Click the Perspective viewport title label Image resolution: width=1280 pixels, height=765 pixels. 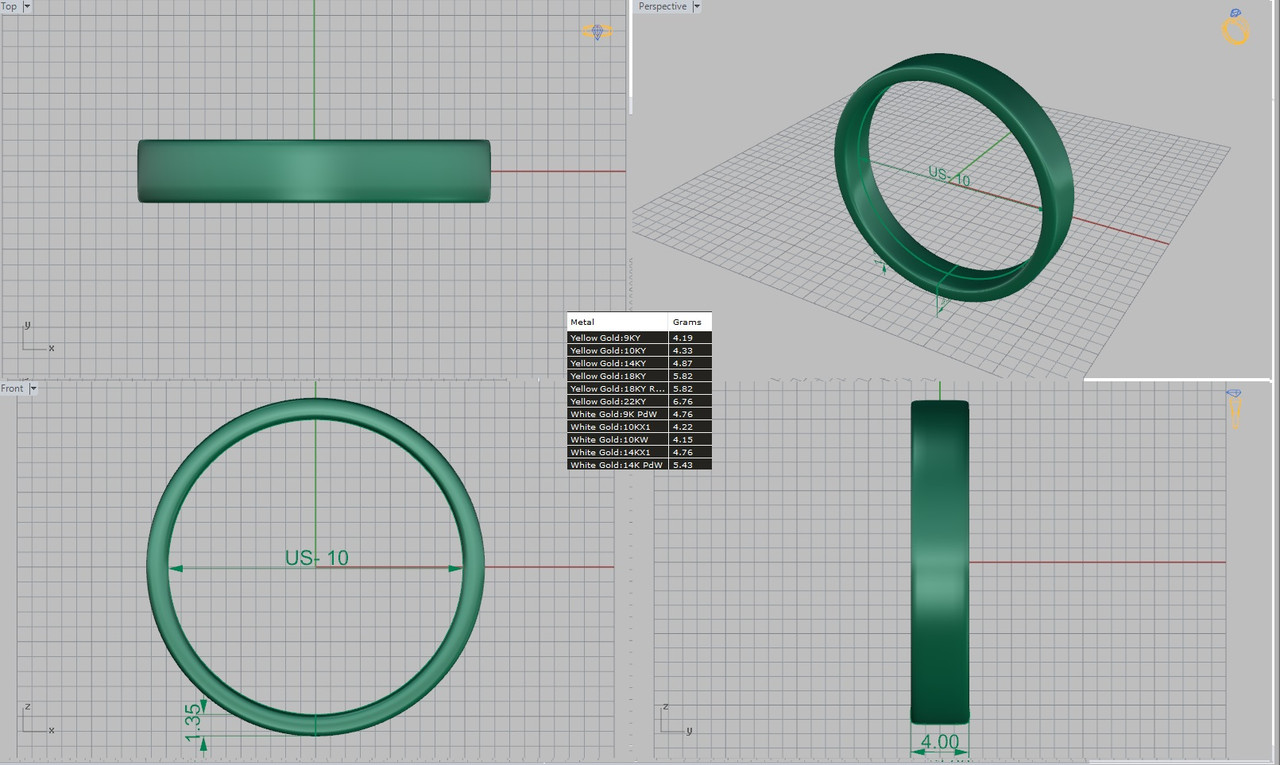tap(663, 6)
